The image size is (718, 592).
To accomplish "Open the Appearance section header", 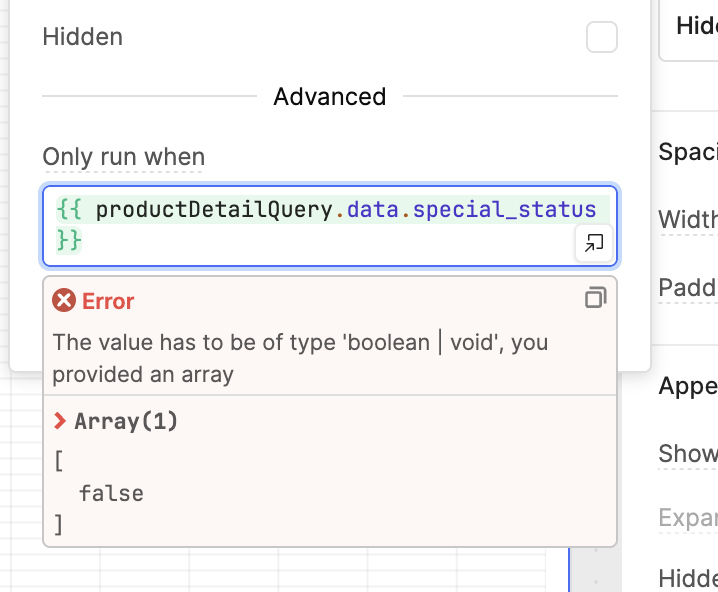I will [688, 386].
